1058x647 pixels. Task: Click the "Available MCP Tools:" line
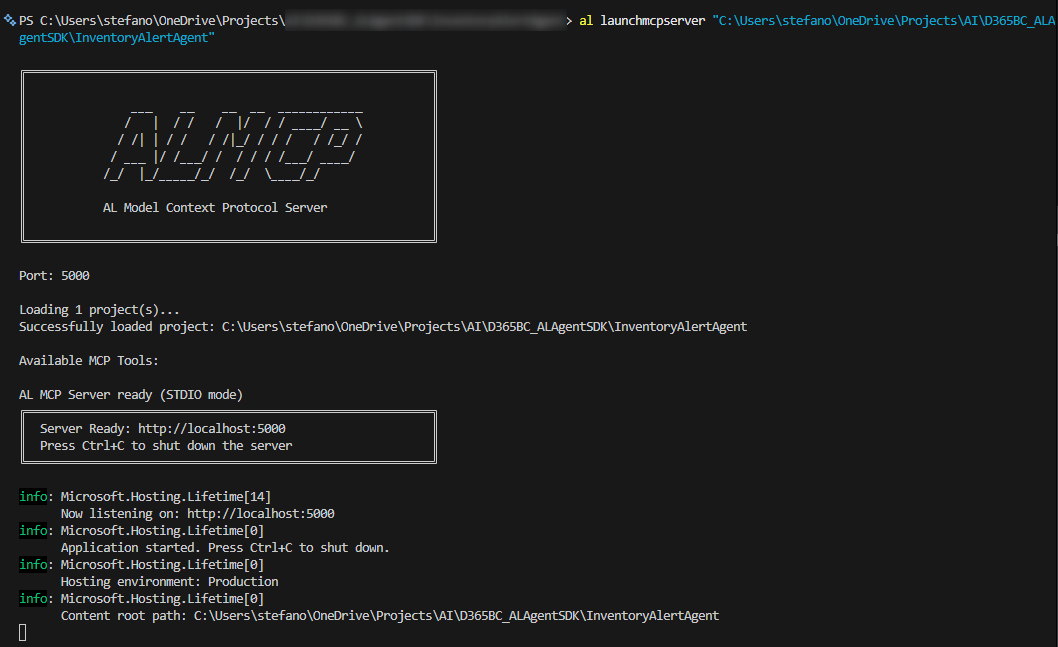[x=88, y=360]
